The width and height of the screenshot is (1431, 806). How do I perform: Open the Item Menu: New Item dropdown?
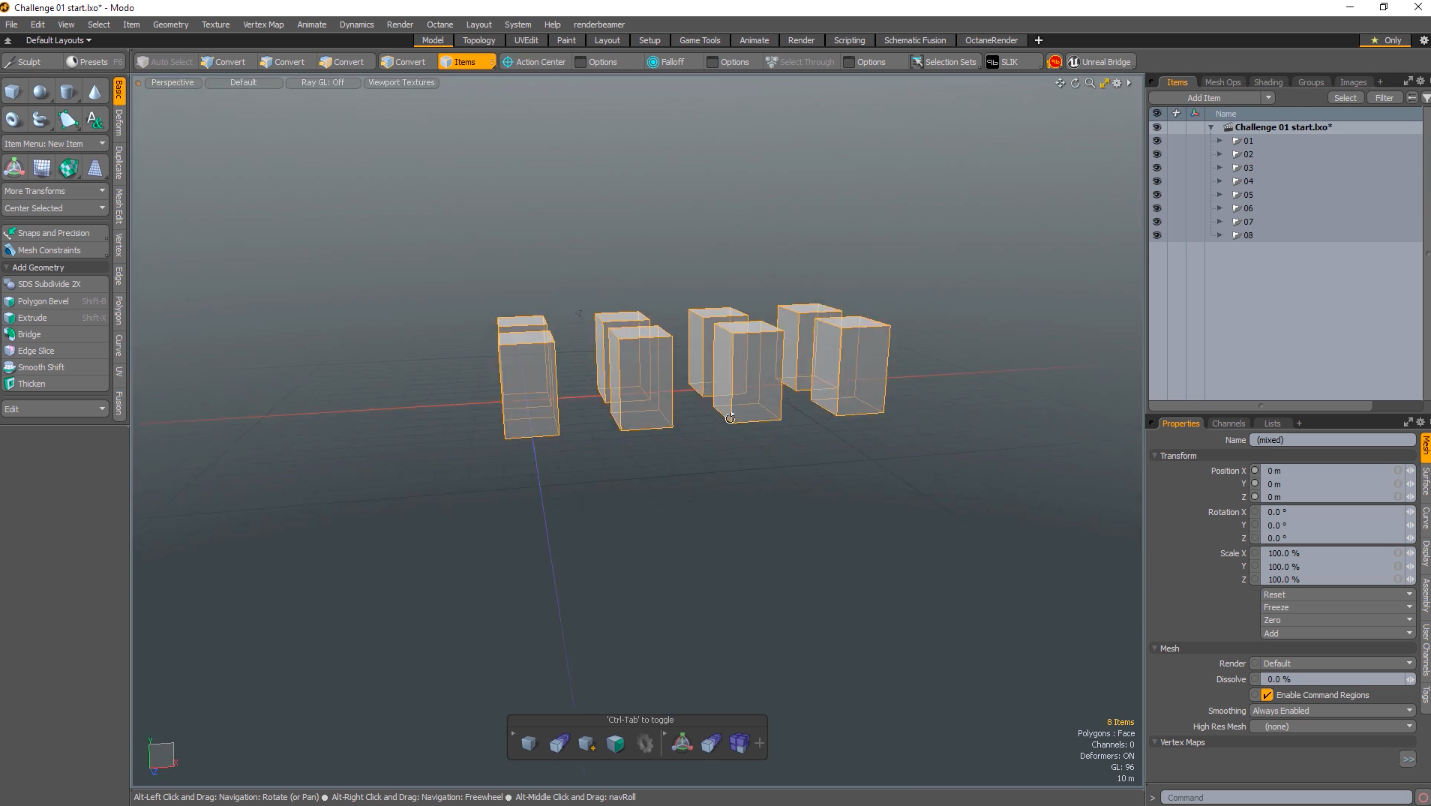(x=55, y=143)
